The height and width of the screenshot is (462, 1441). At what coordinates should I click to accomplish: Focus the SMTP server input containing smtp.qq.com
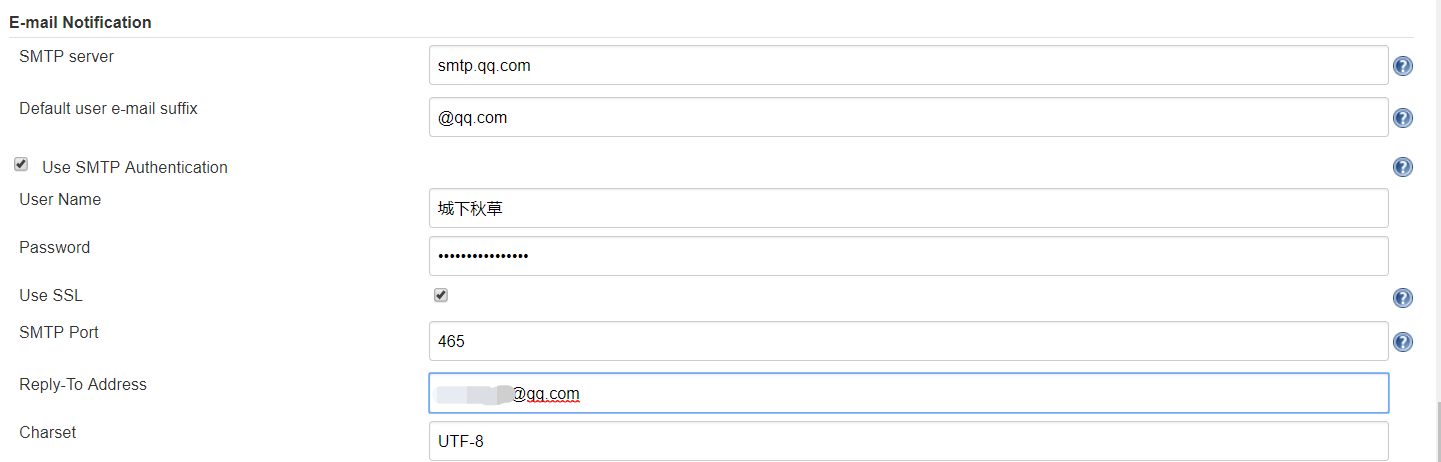pyautogui.click(x=908, y=65)
